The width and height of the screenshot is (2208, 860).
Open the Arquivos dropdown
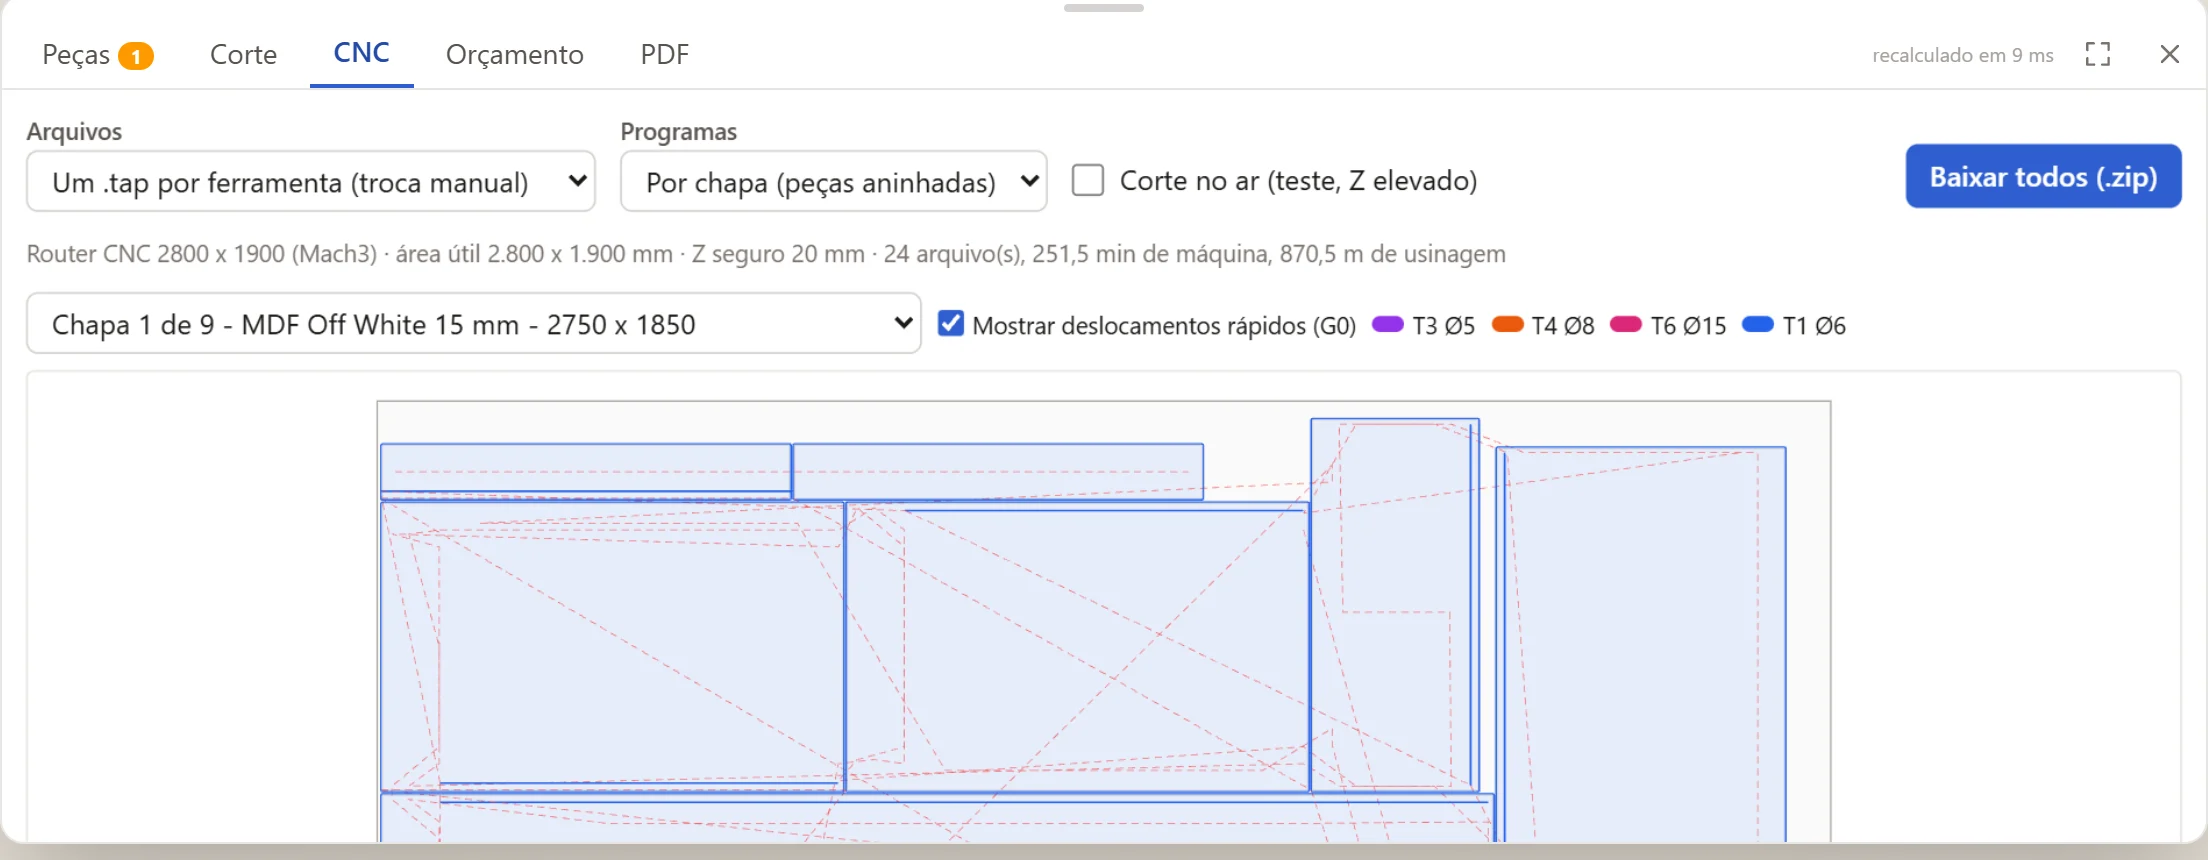click(x=311, y=182)
